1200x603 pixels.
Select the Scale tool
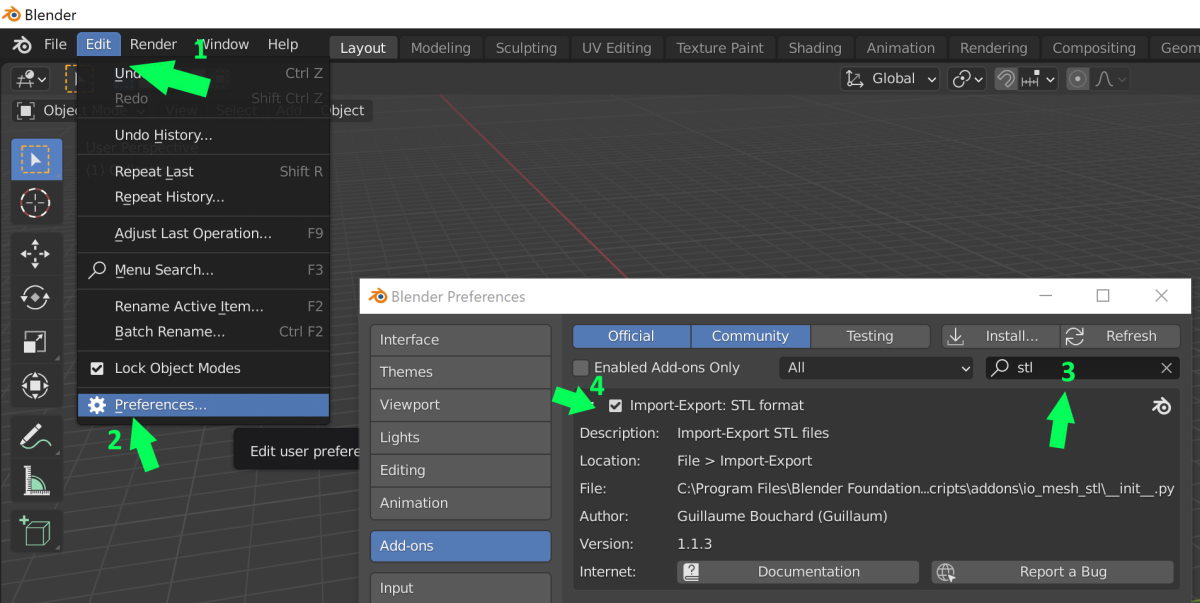click(35, 341)
